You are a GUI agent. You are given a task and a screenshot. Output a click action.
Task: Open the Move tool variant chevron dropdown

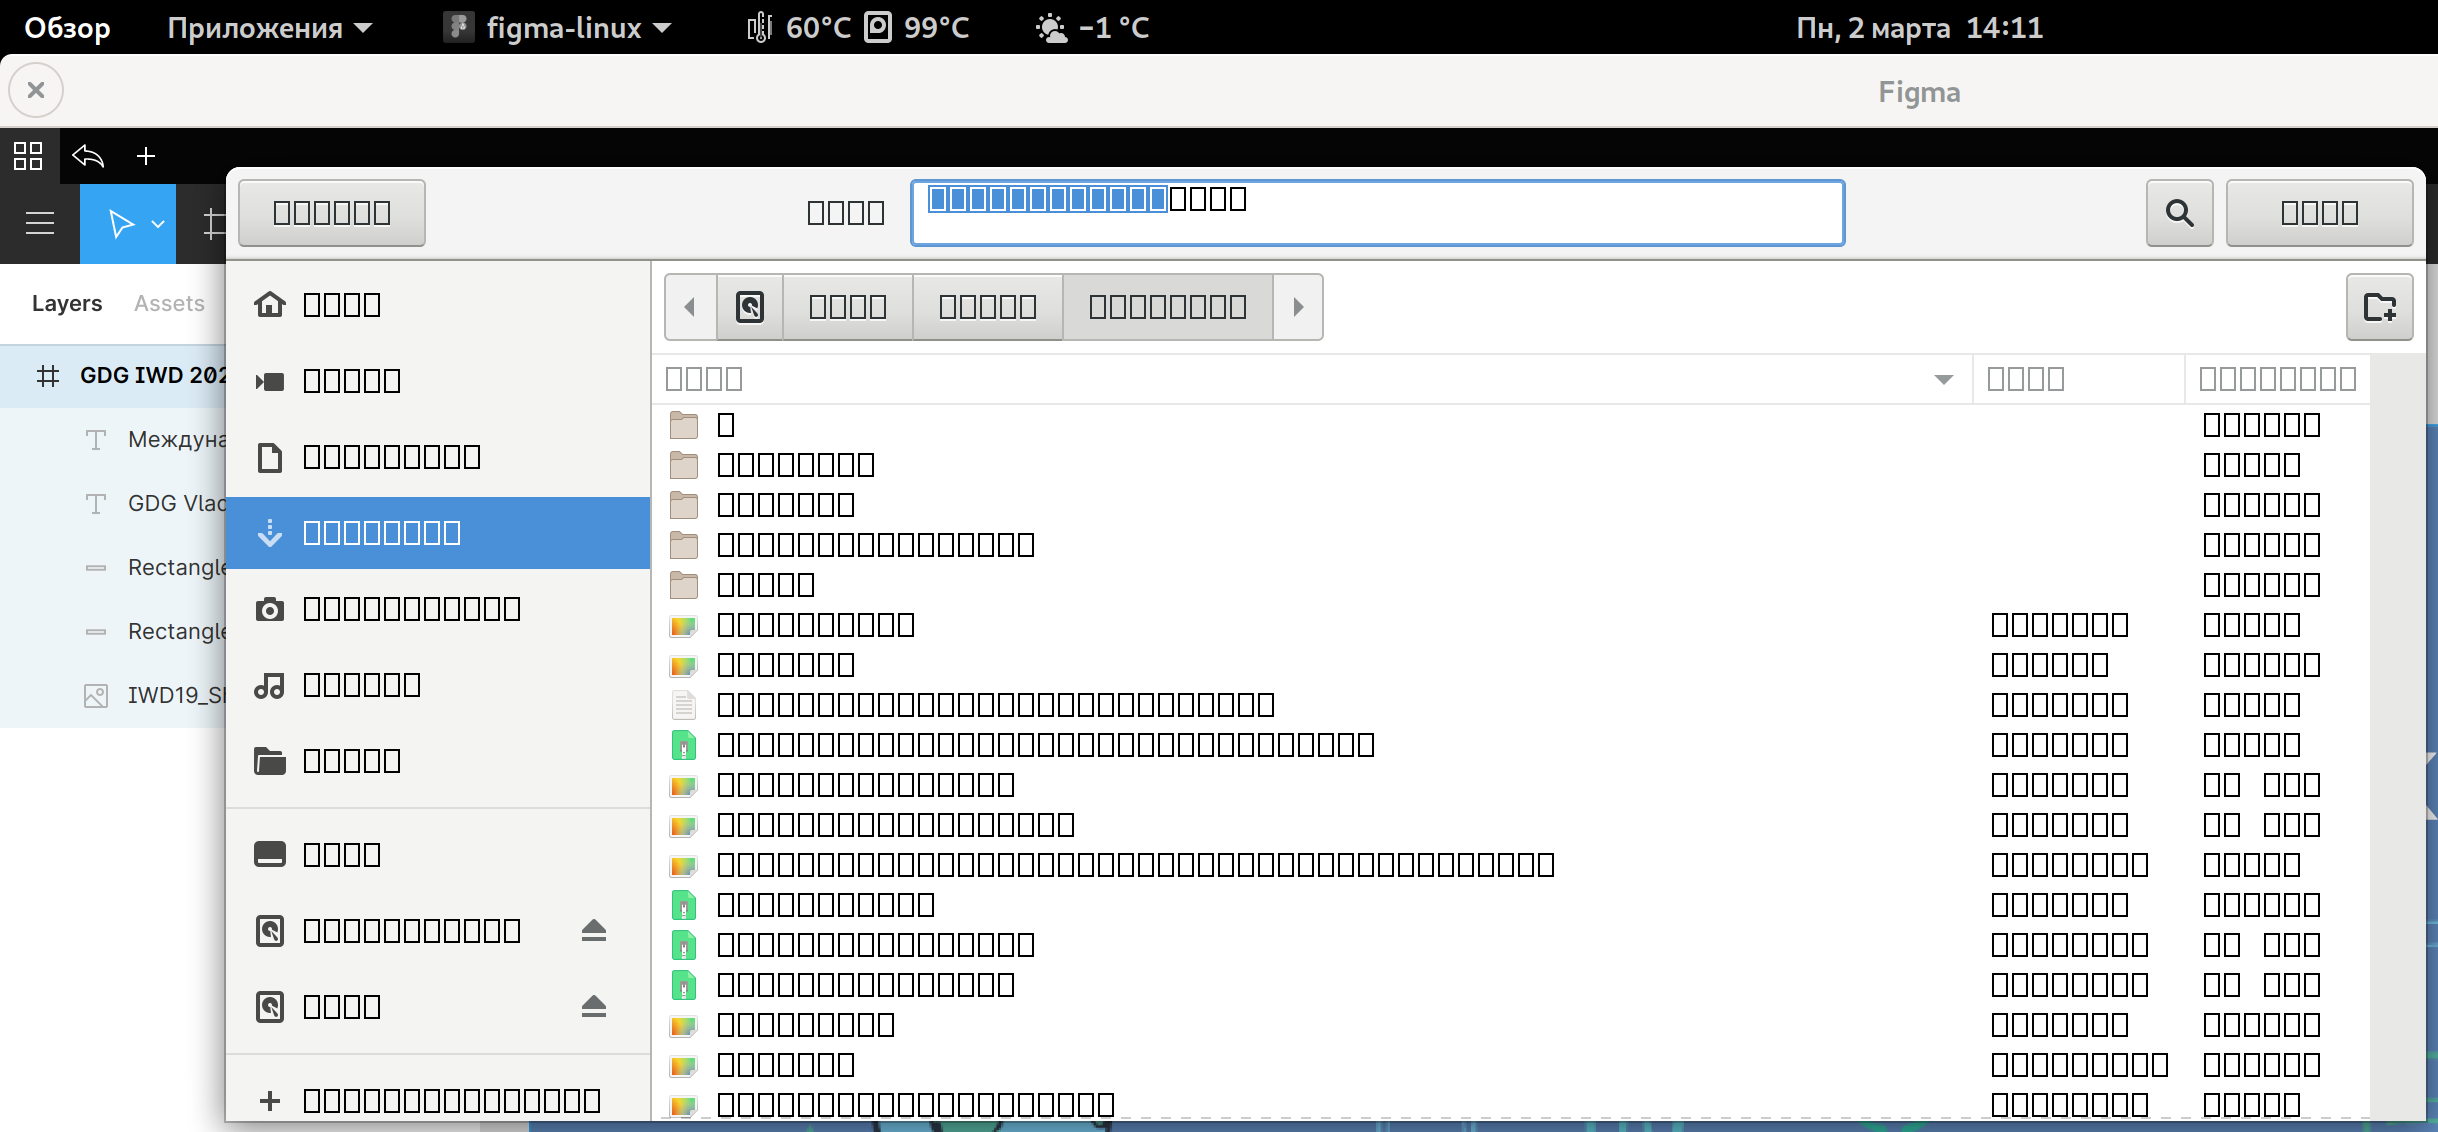click(x=157, y=223)
